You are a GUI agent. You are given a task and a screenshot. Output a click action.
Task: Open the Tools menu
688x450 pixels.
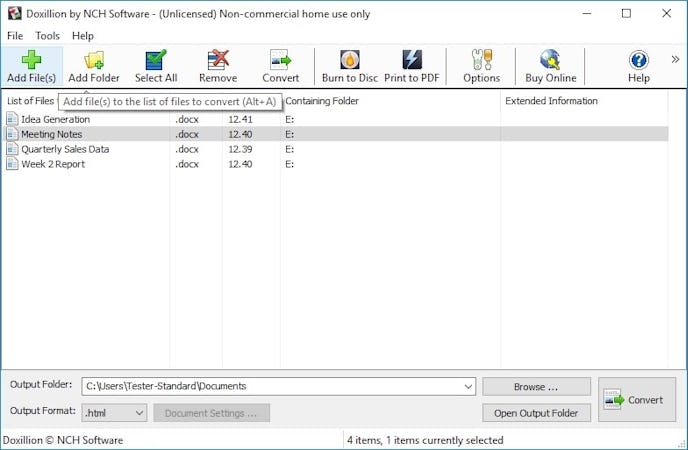point(47,36)
